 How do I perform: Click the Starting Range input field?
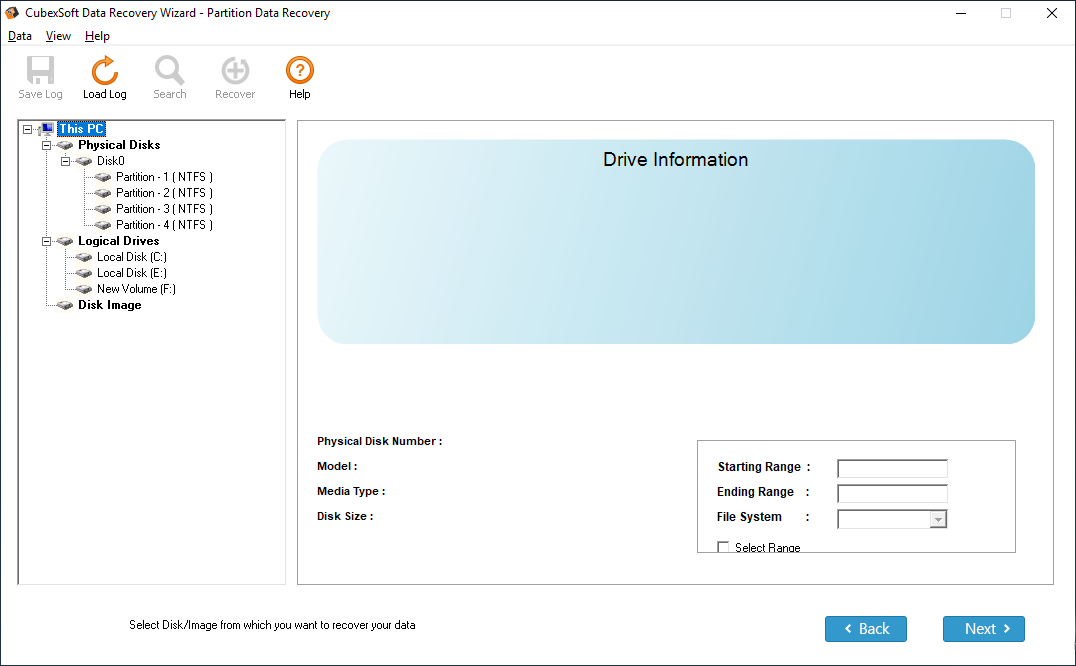(x=891, y=469)
